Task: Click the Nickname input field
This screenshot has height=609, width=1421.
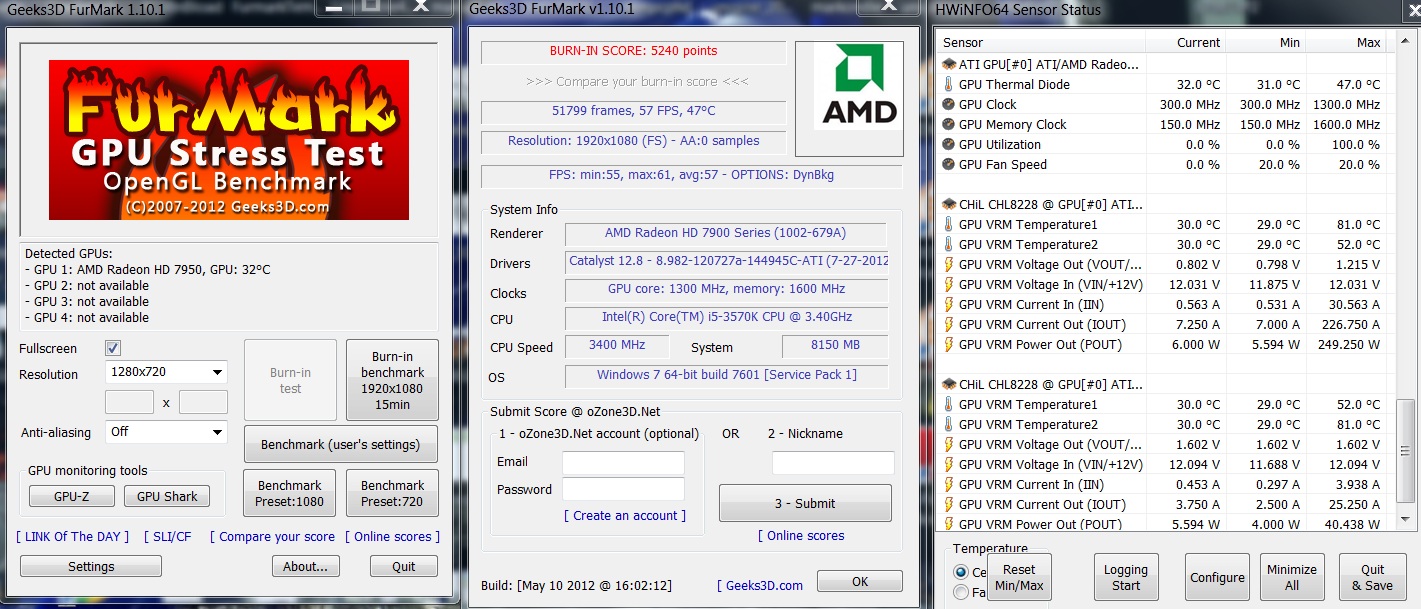Action: click(833, 462)
